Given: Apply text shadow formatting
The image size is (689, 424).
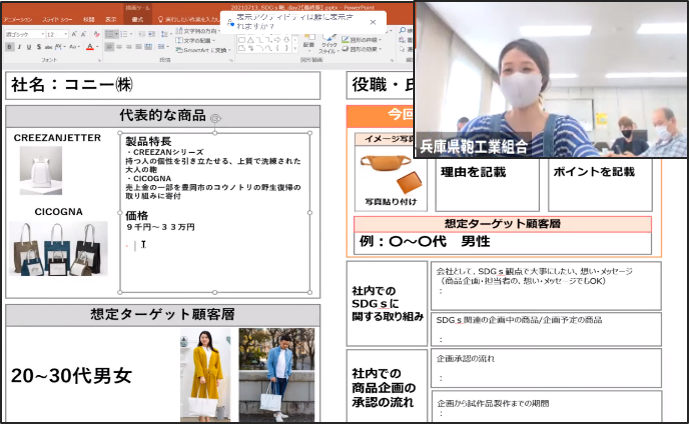Looking at the screenshot, I should (38, 46).
